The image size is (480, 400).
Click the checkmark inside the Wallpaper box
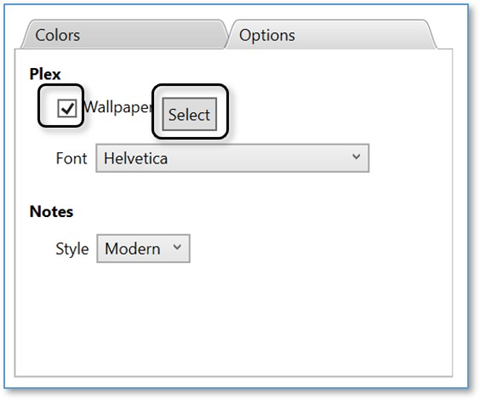[68, 108]
